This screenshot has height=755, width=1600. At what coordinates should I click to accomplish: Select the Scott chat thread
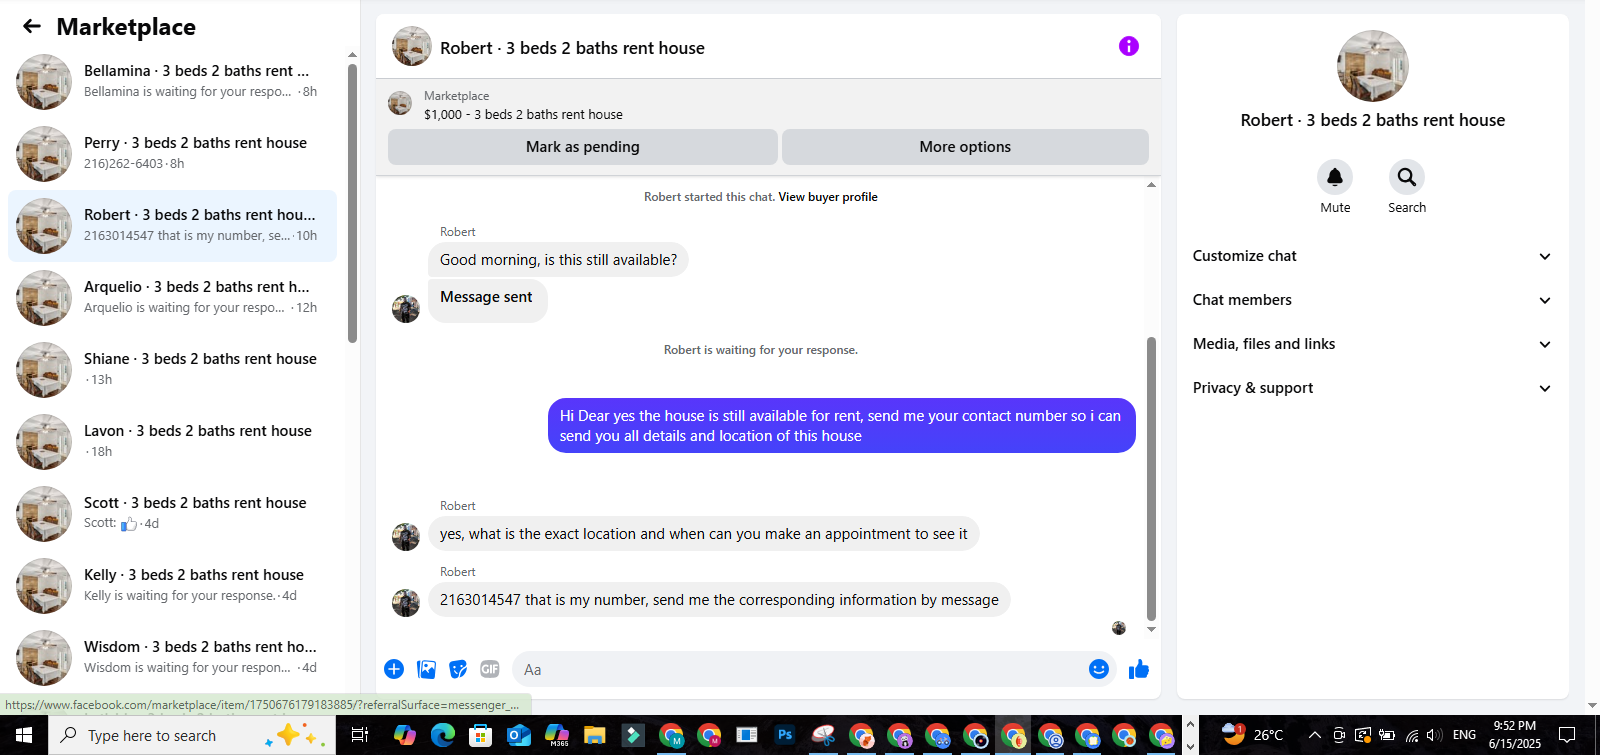click(172, 514)
